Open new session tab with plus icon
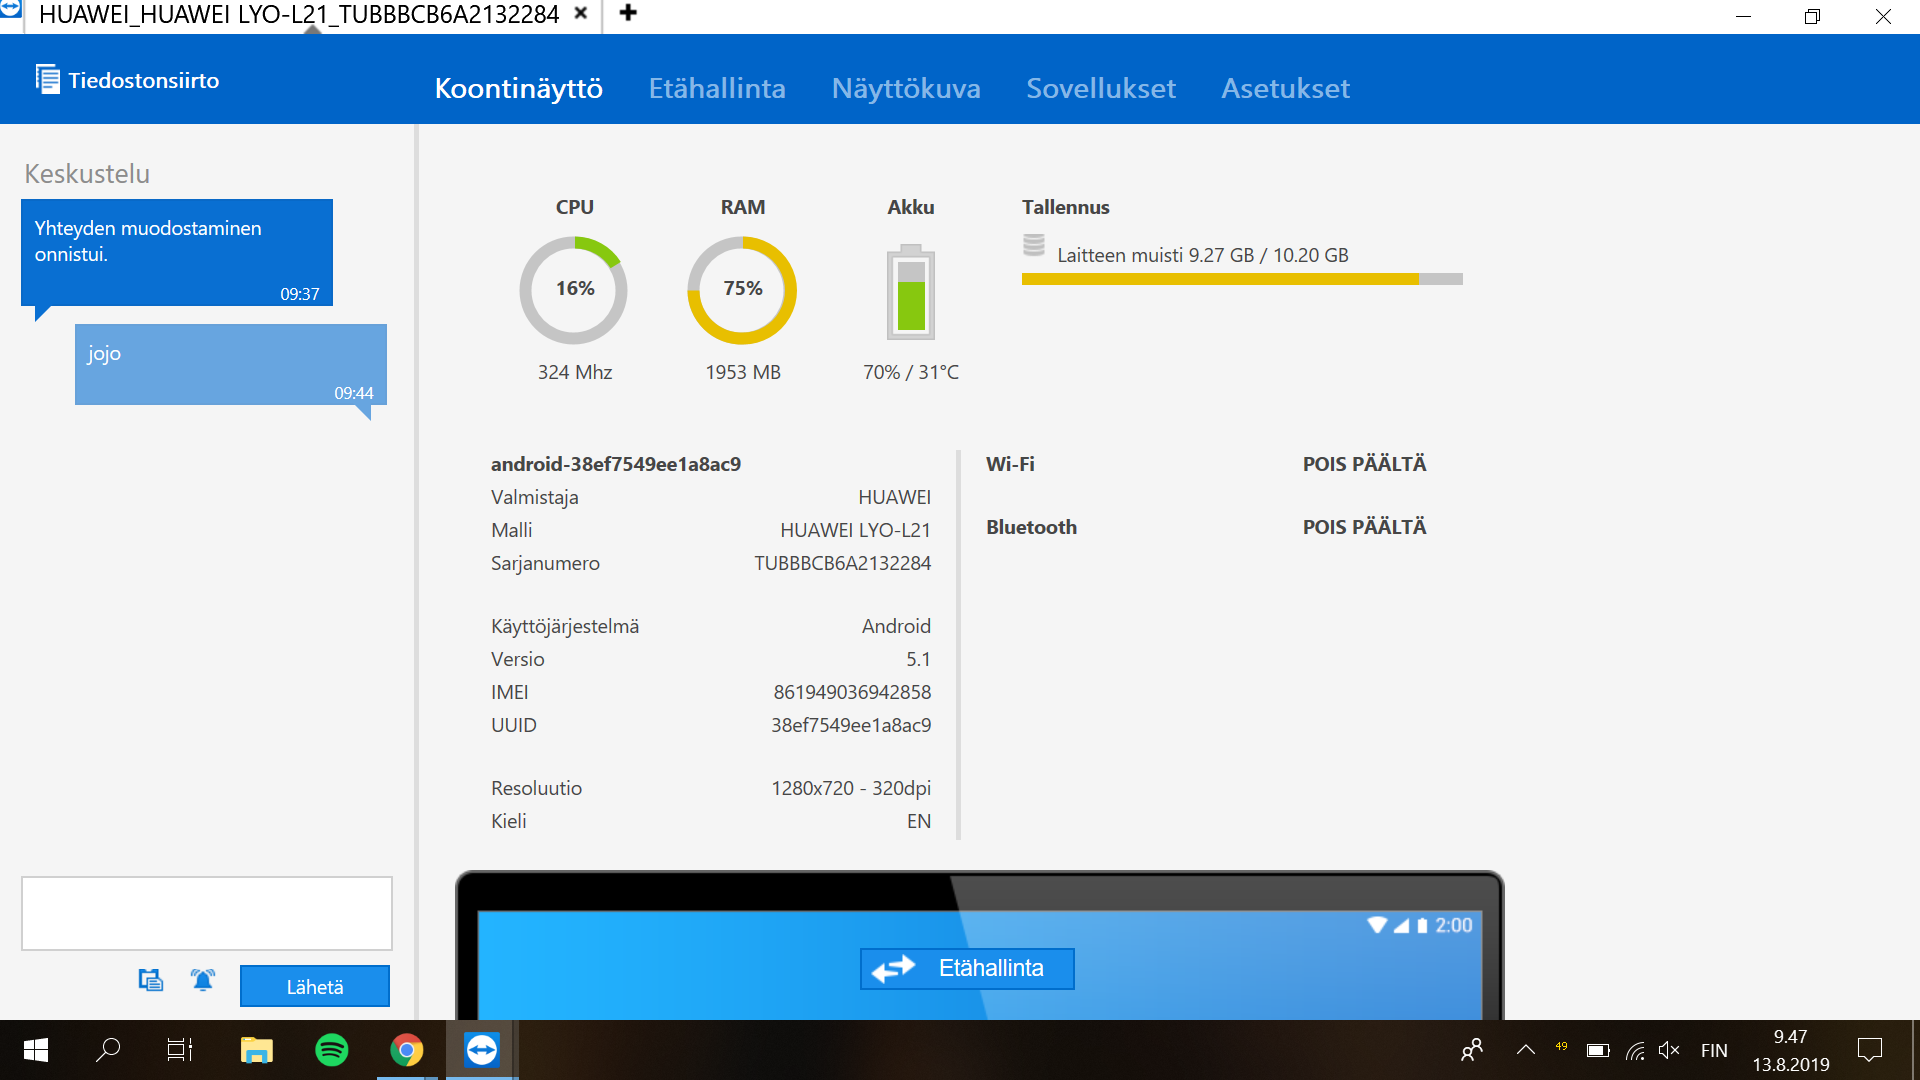The width and height of the screenshot is (1920, 1080). pos(628,13)
